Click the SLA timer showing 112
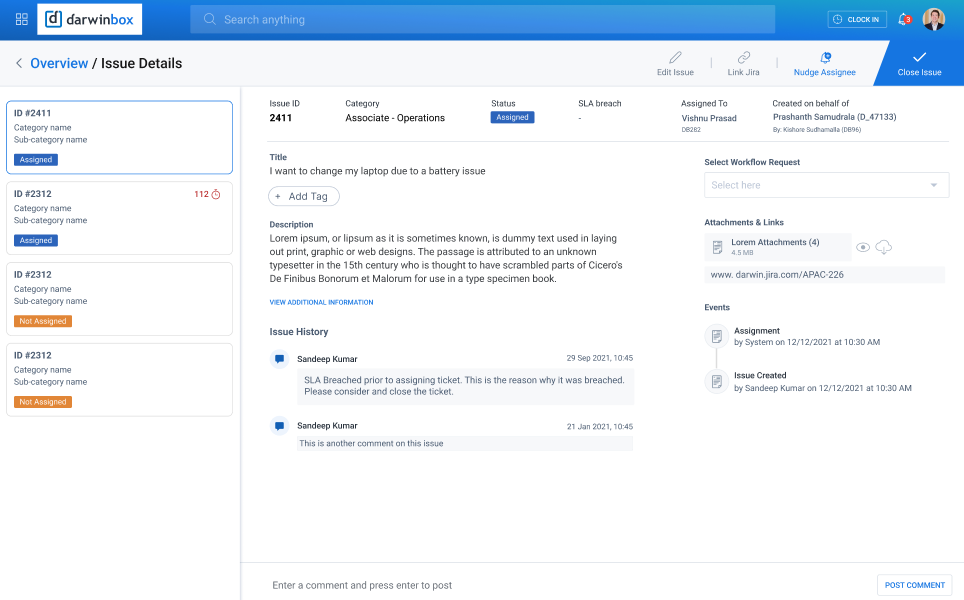 point(206,194)
